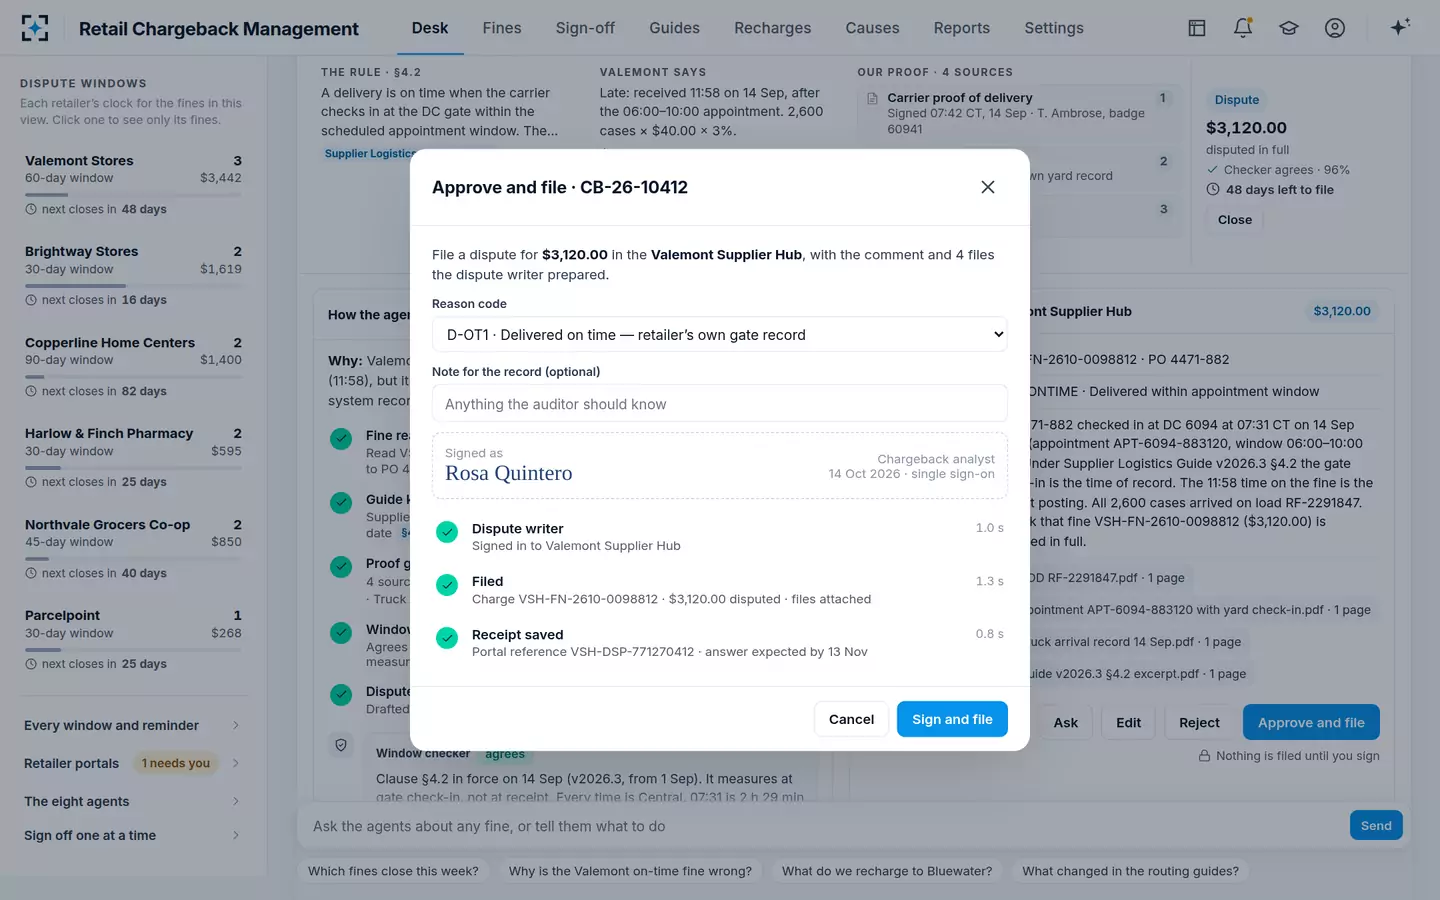Click Sign and file
Viewport: 1440px width, 900px height.
[952, 719]
